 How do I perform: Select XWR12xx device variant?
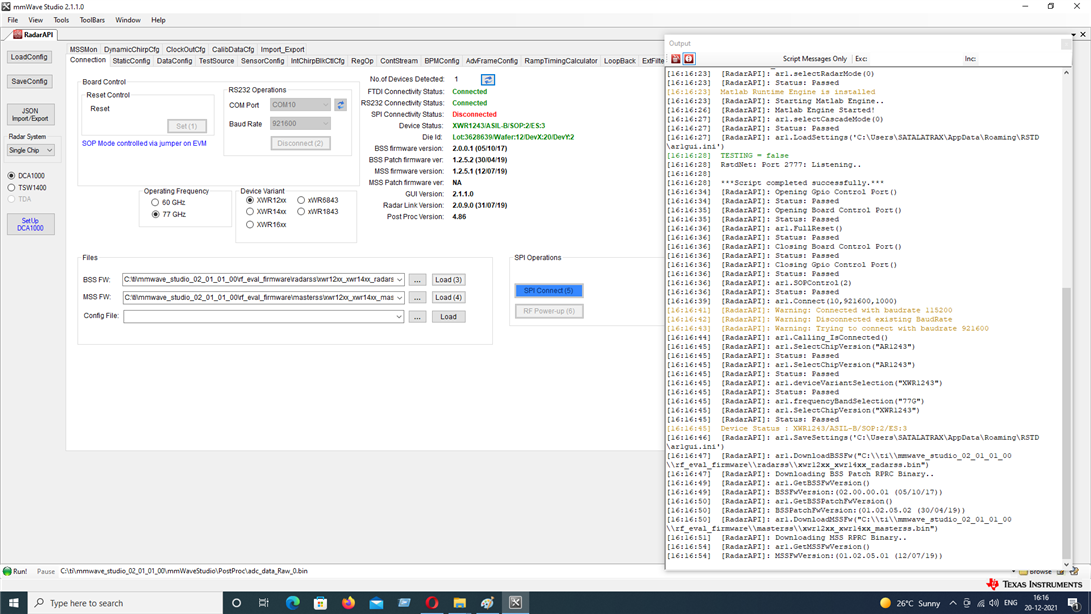[250, 200]
